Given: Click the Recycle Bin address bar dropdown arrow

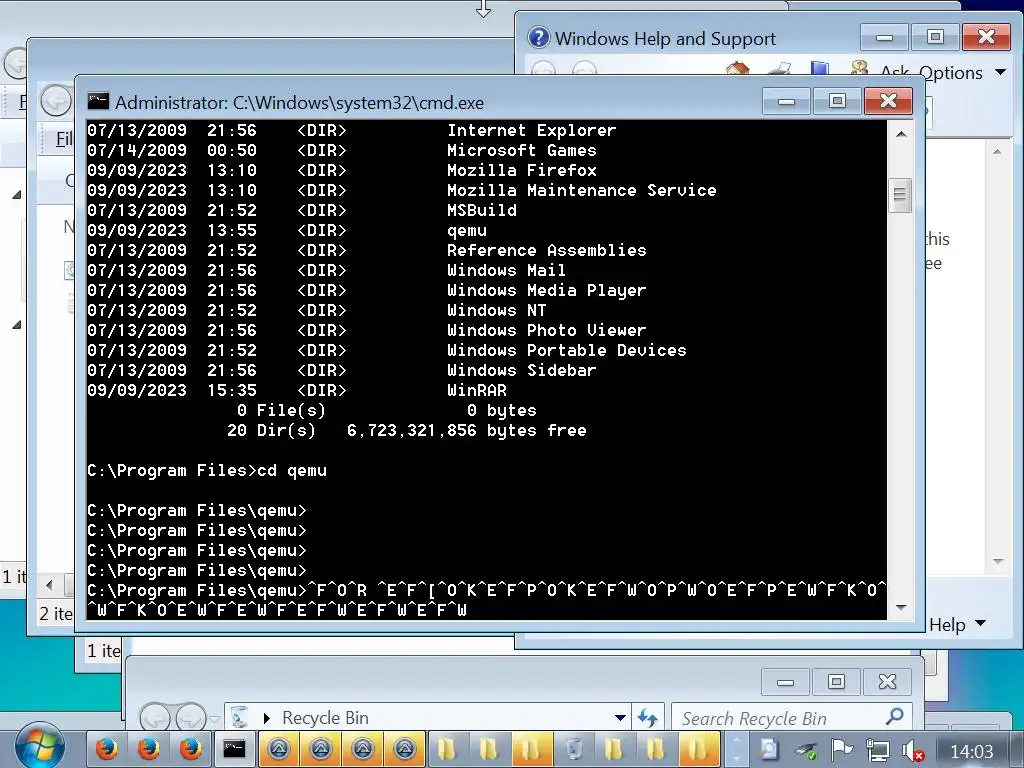Looking at the screenshot, I should pos(620,718).
